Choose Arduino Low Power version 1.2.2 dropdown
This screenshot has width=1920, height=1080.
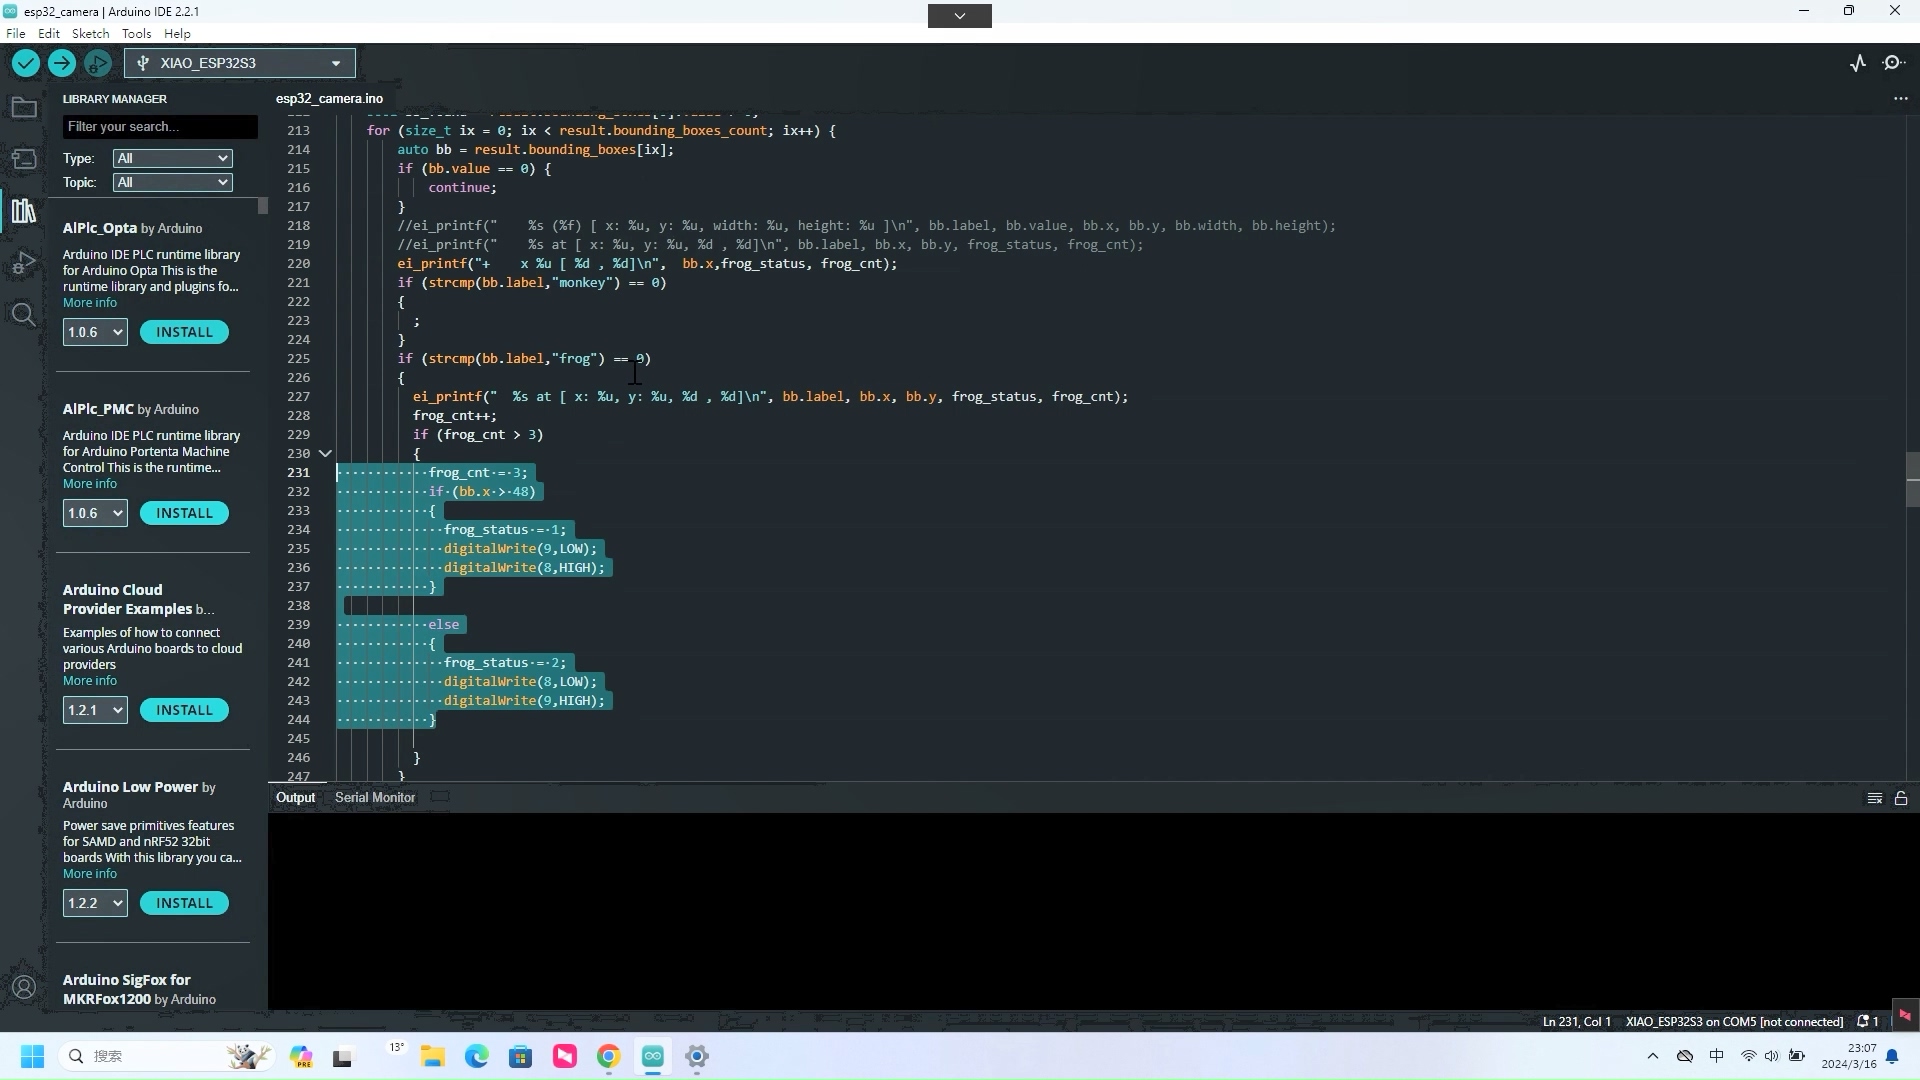pyautogui.click(x=95, y=903)
